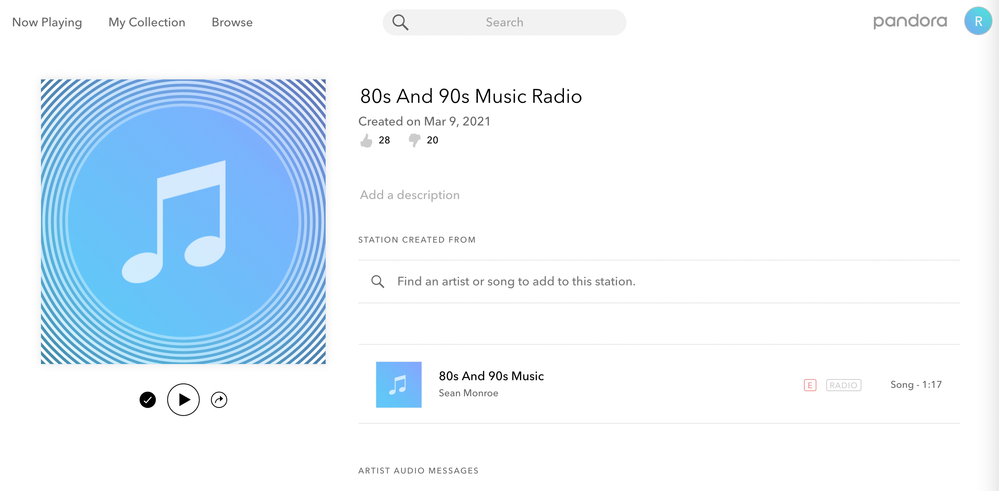Click the magnifier icon in top search bar
This screenshot has height=491, width=999.
(400, 22)
